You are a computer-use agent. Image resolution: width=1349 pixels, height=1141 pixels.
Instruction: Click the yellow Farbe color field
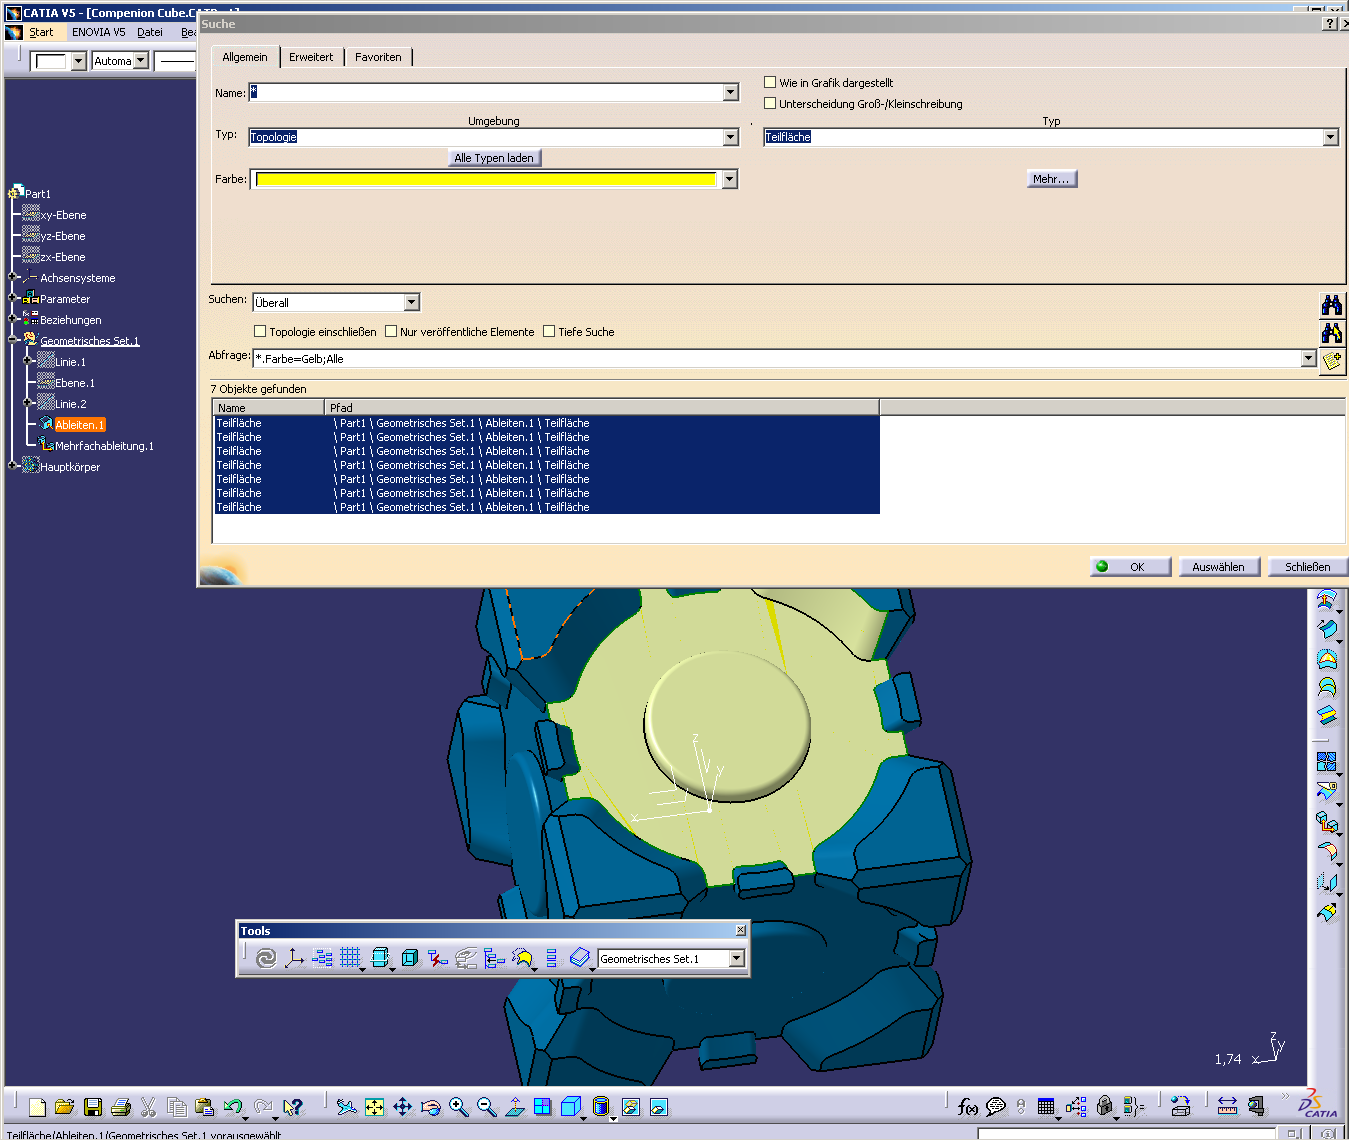pos(486,179)
